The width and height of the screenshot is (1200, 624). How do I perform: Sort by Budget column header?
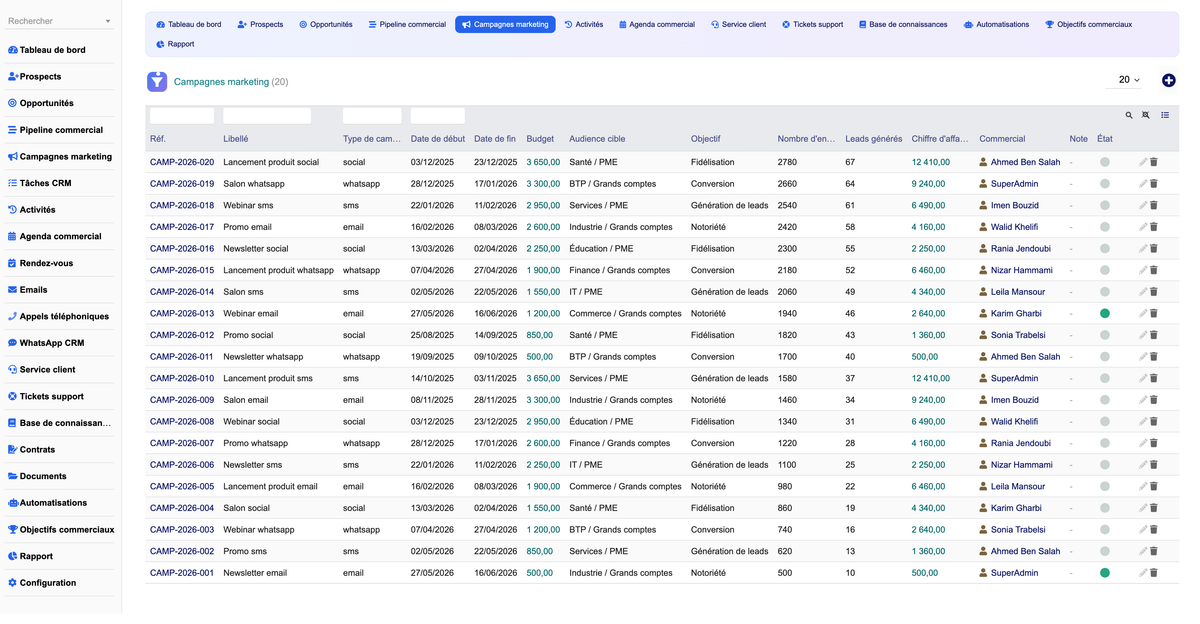coord(540,139)
